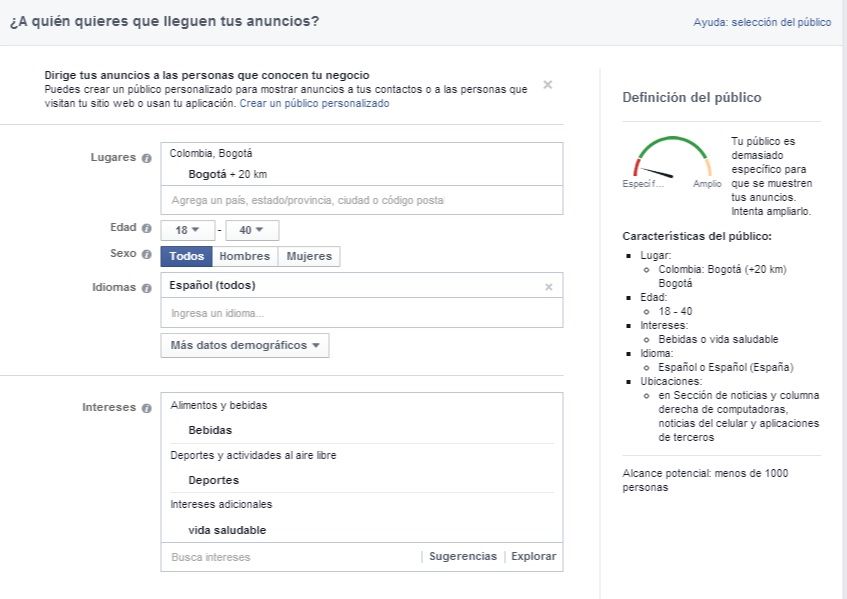
Task: Open Ayuda: selección del público link
Action: (x=761, y=22)
